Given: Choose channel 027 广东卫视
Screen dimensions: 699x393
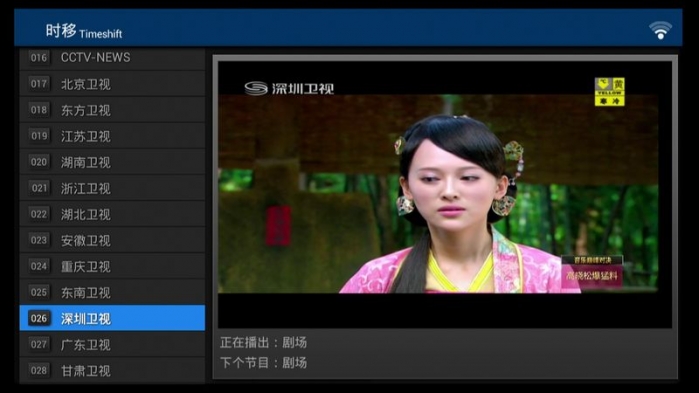Looking at the screenshot, I should [x=112, y=344].
